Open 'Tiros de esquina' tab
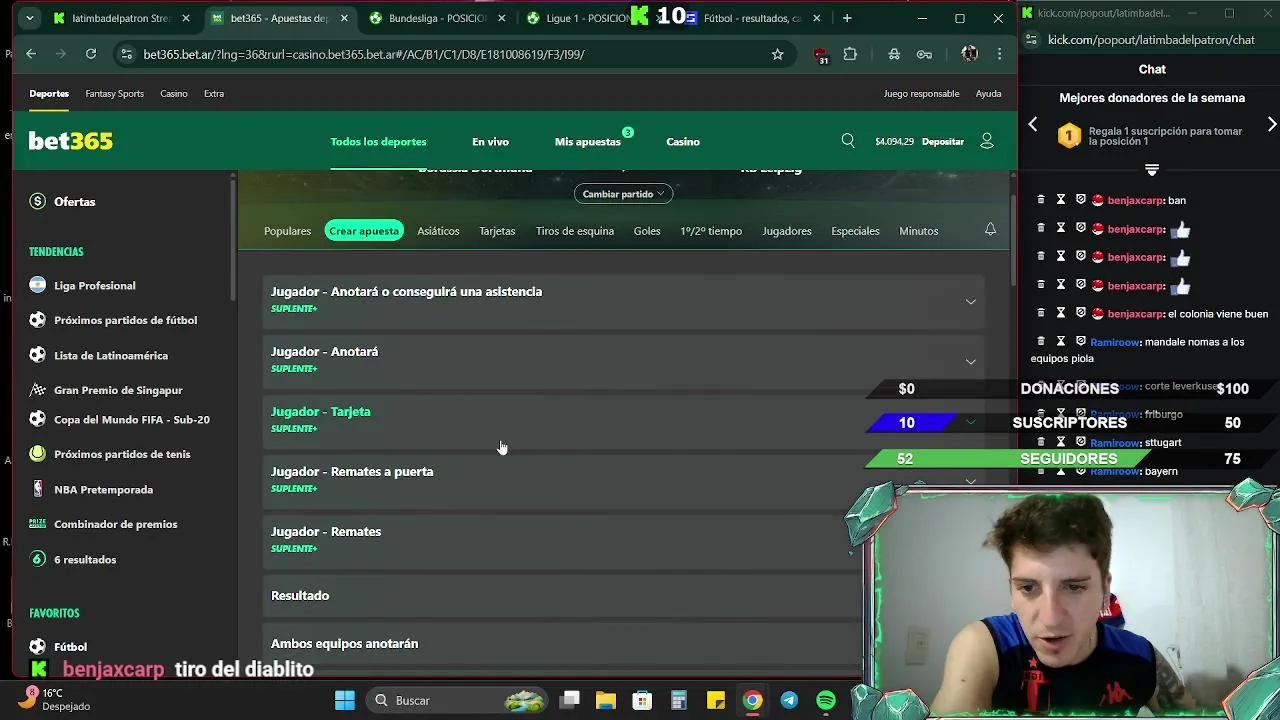 click(575, 231)
